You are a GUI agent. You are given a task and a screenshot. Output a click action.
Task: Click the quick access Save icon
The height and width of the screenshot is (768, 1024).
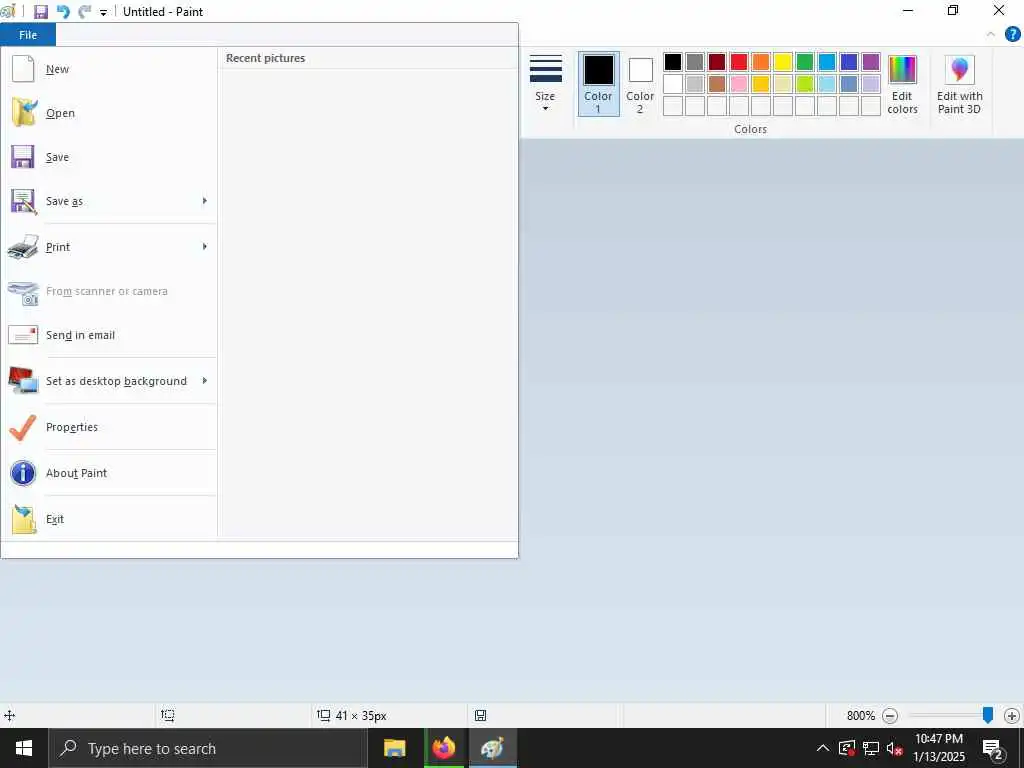[40, 12]
